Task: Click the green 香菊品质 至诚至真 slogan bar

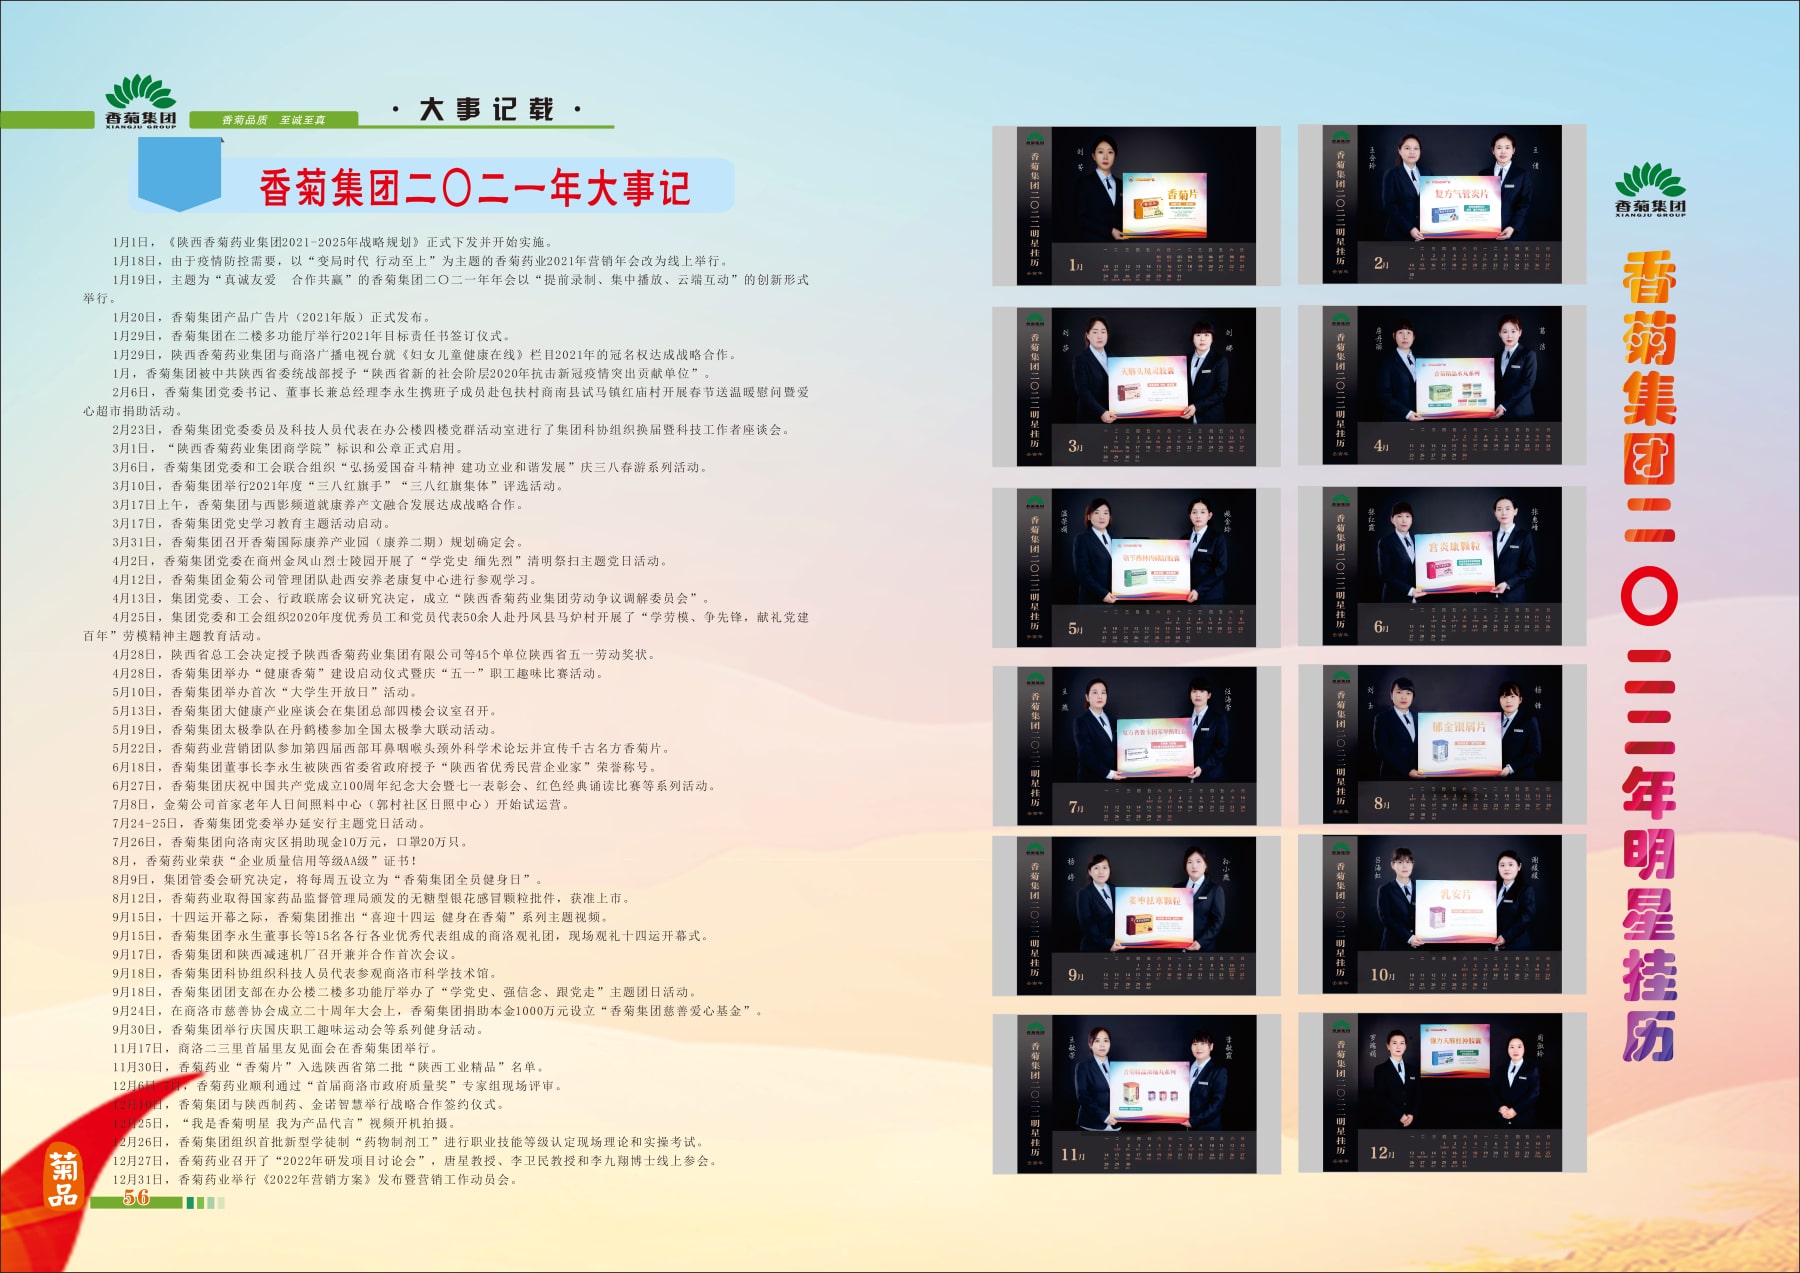Action: [273, 120]
